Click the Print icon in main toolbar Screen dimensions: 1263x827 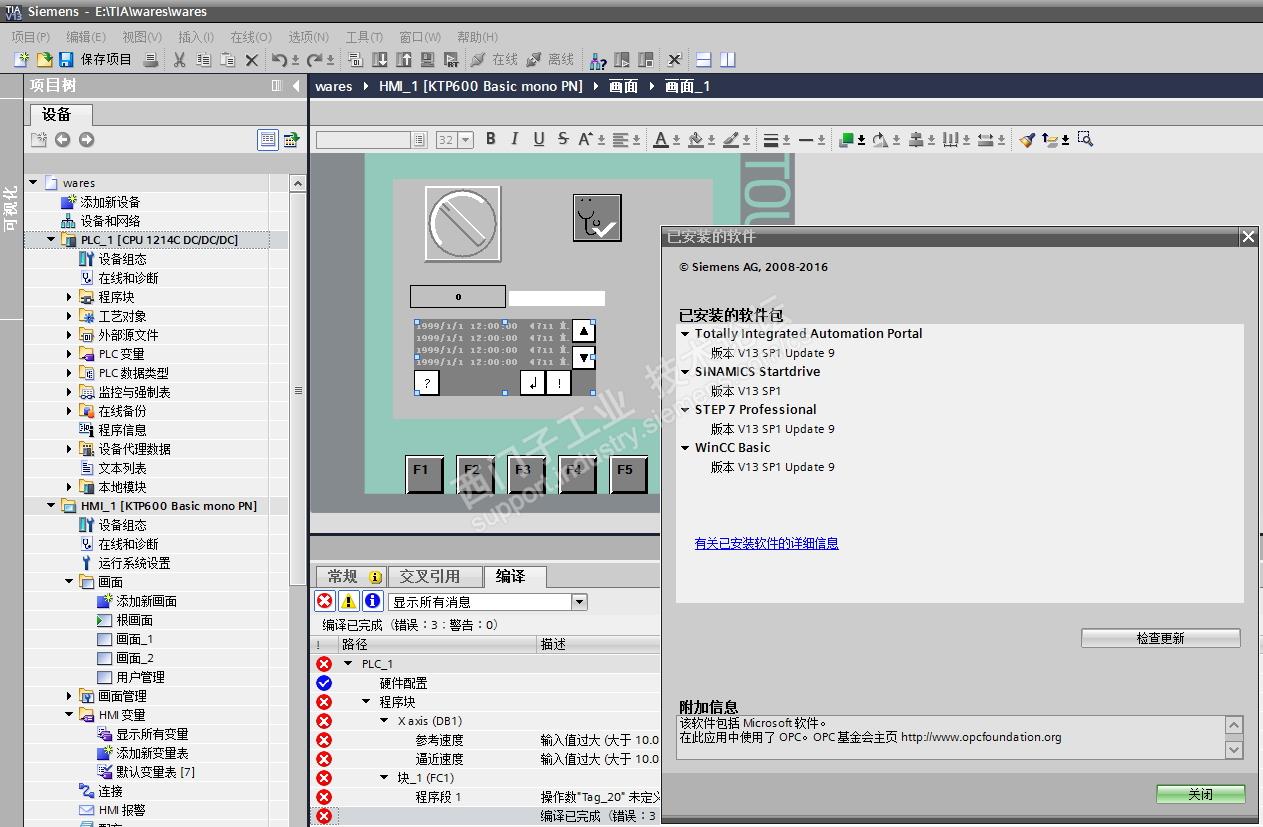tap(151, 60)
